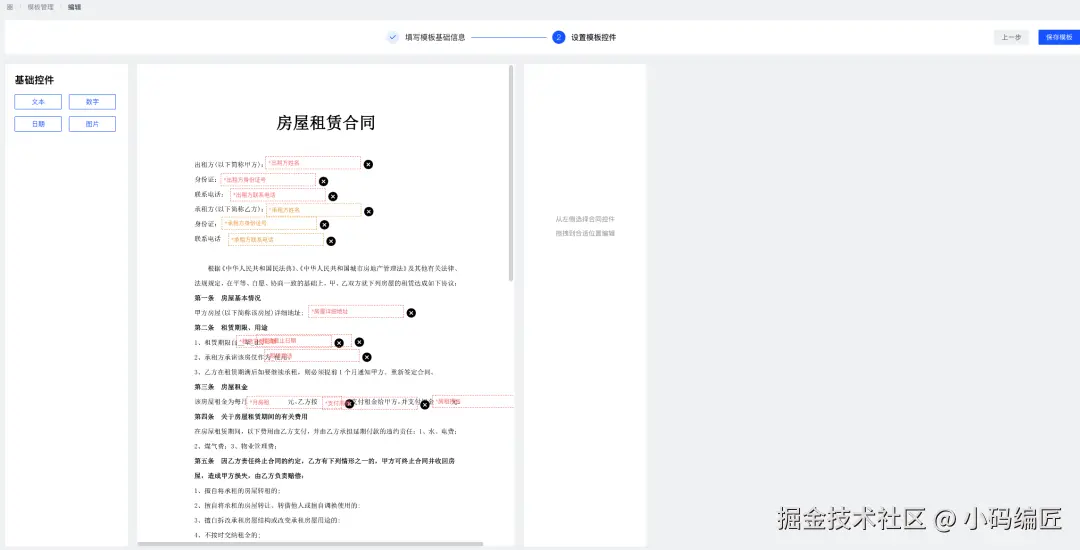Go to step 填写模板基础信息
The width and height of the screenshot is (1080, 550).
coord(435,37)
